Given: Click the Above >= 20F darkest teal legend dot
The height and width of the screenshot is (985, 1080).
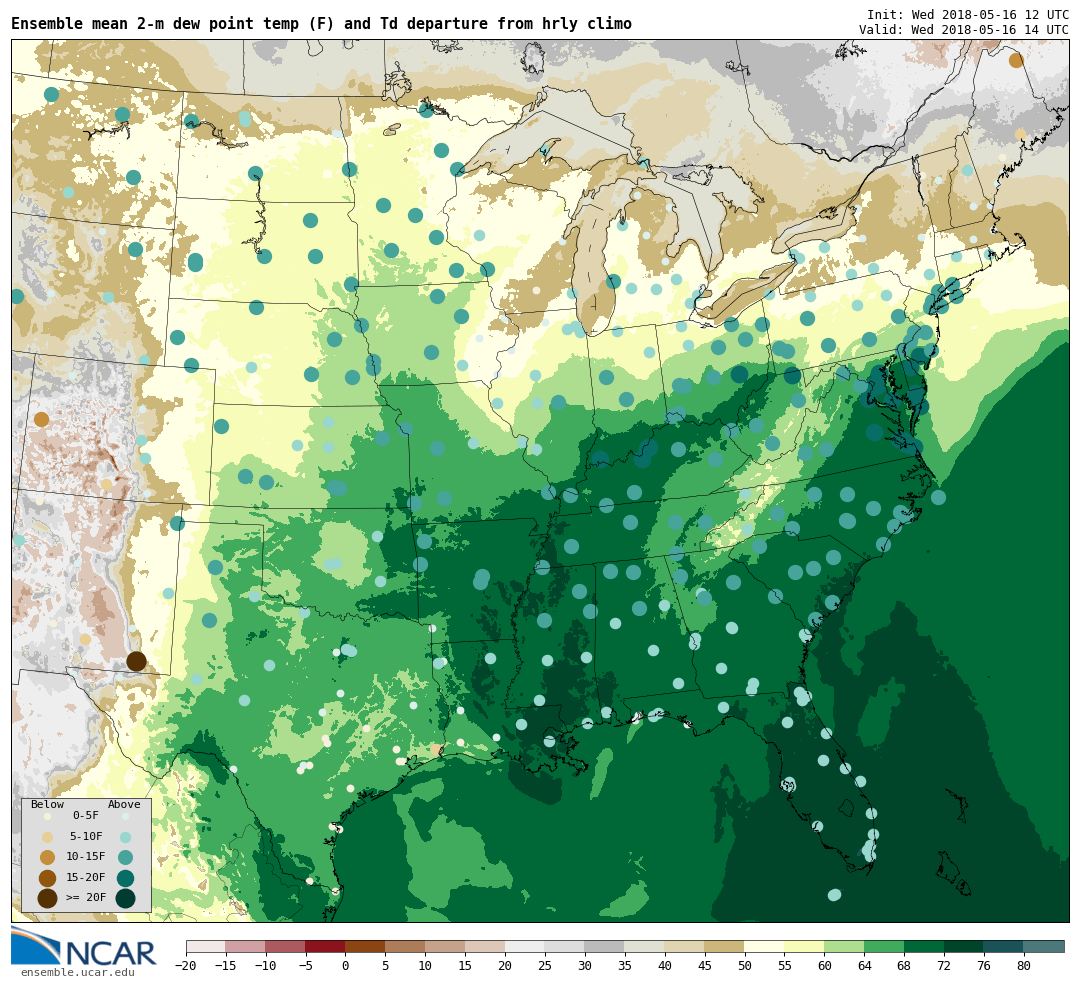Looking at the screenshot, I should click(x=125, y=898).
